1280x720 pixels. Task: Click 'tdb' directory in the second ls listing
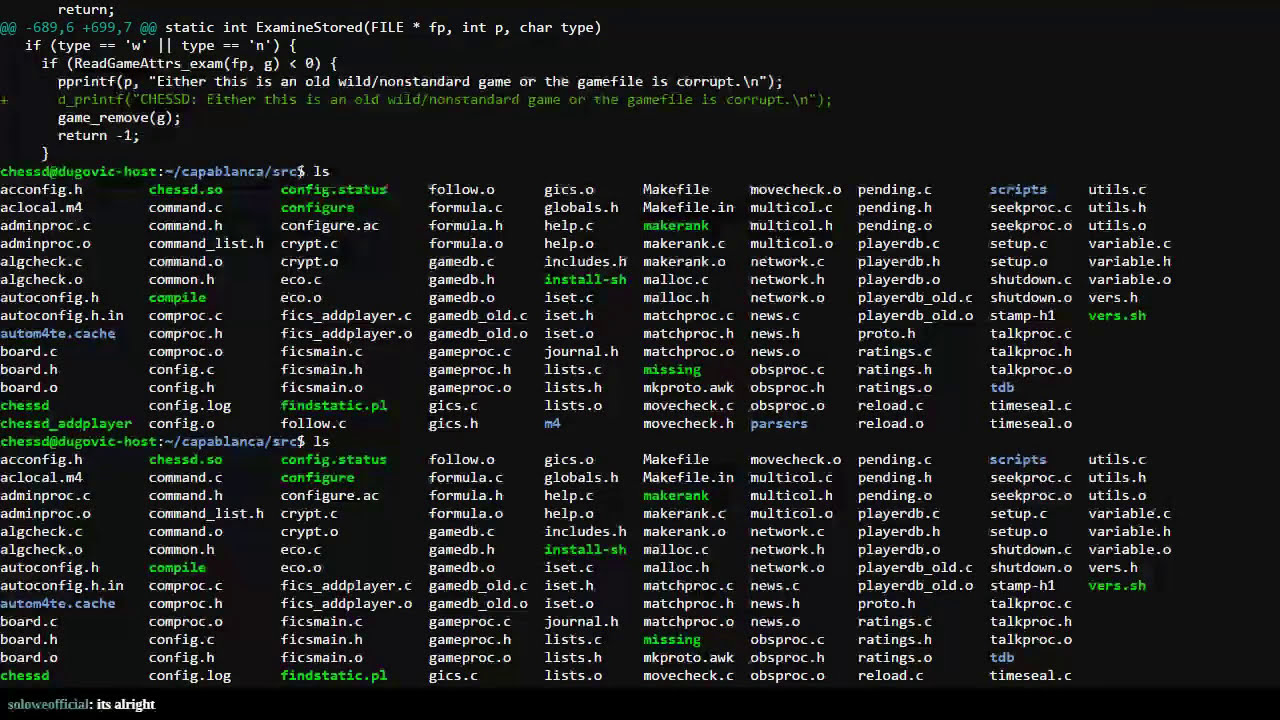click(x=1002, y=657)
